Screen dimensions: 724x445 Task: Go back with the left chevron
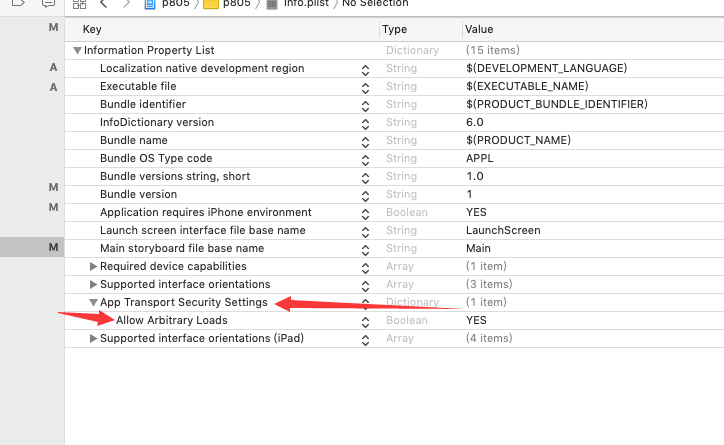(x=103, y=4)
